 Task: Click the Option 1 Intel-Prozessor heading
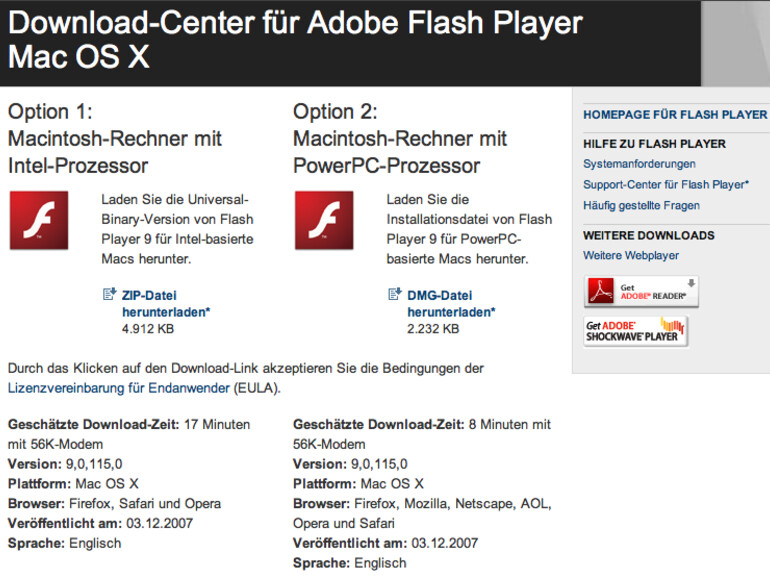point(114,138)
